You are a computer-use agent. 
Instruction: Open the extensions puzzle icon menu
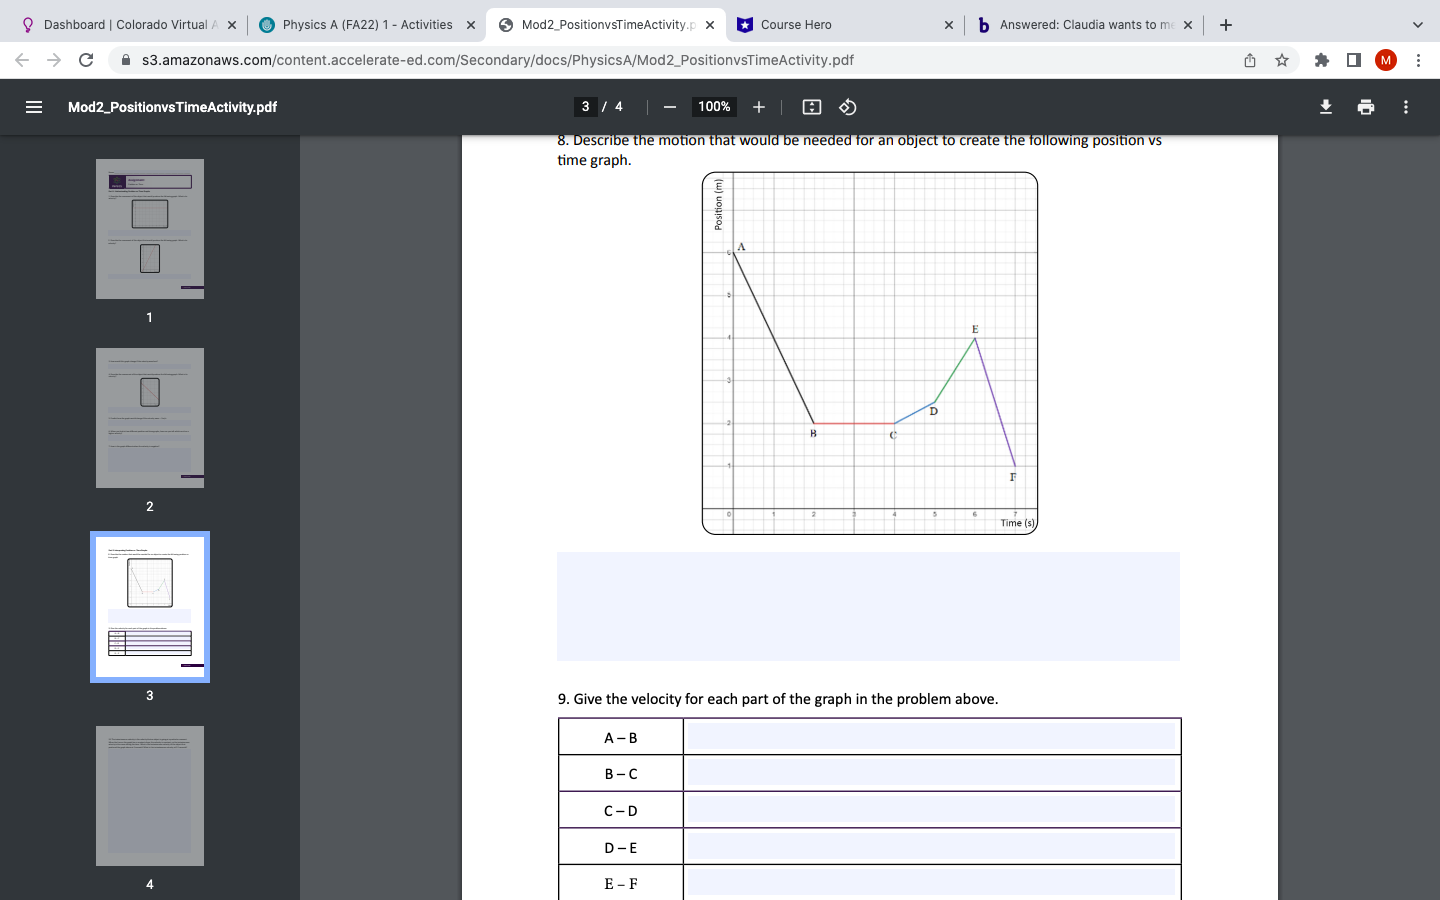[x=1321, y=60]
